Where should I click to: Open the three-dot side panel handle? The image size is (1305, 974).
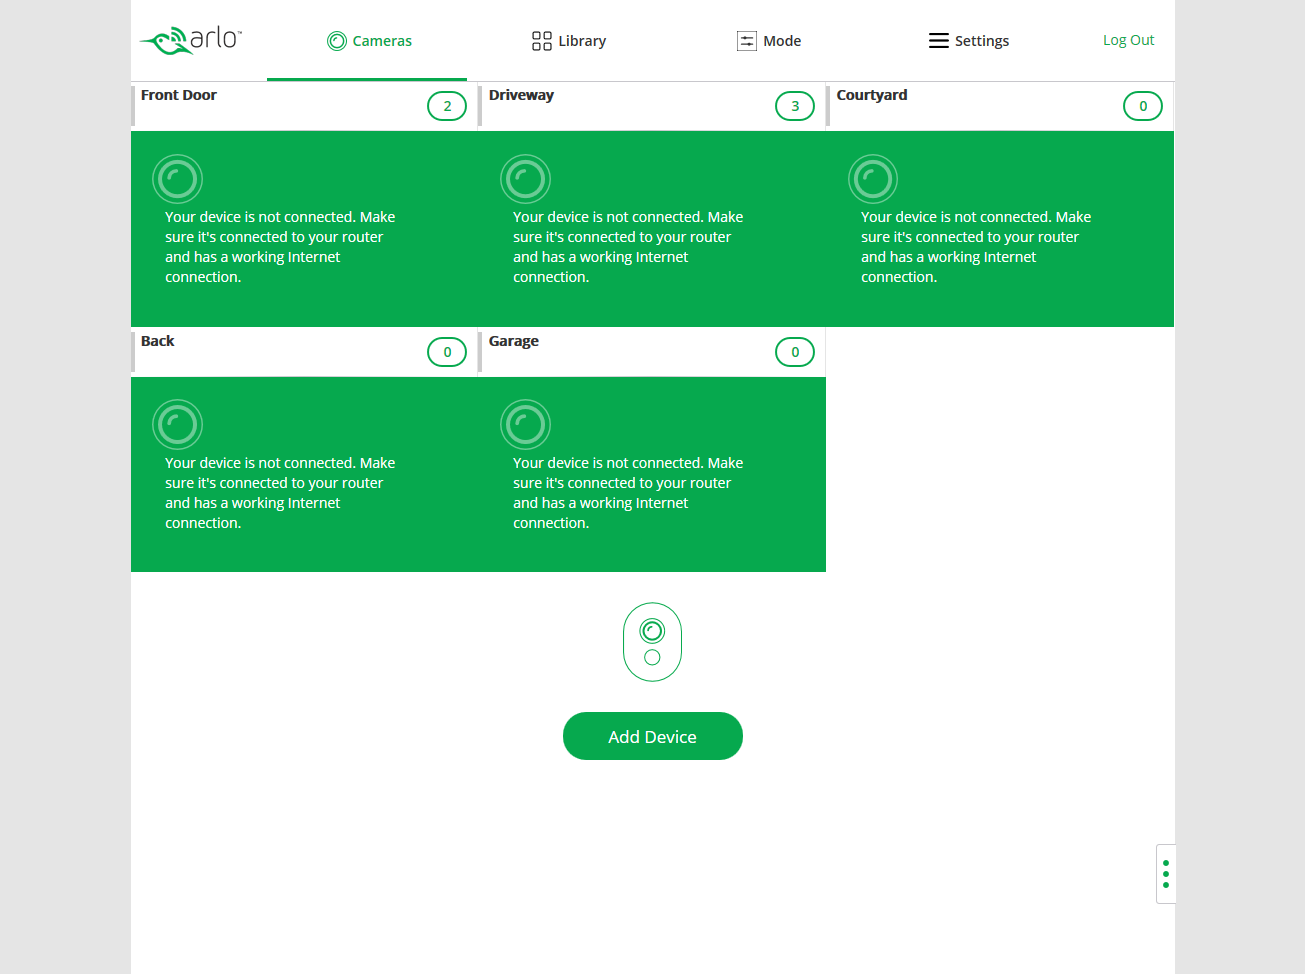(x=1165, y=874)
